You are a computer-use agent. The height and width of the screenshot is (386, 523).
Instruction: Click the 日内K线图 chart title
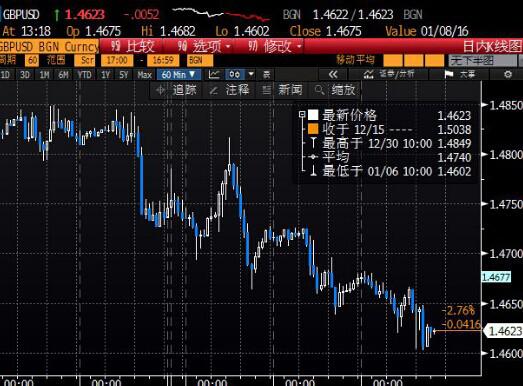(492, 46)
